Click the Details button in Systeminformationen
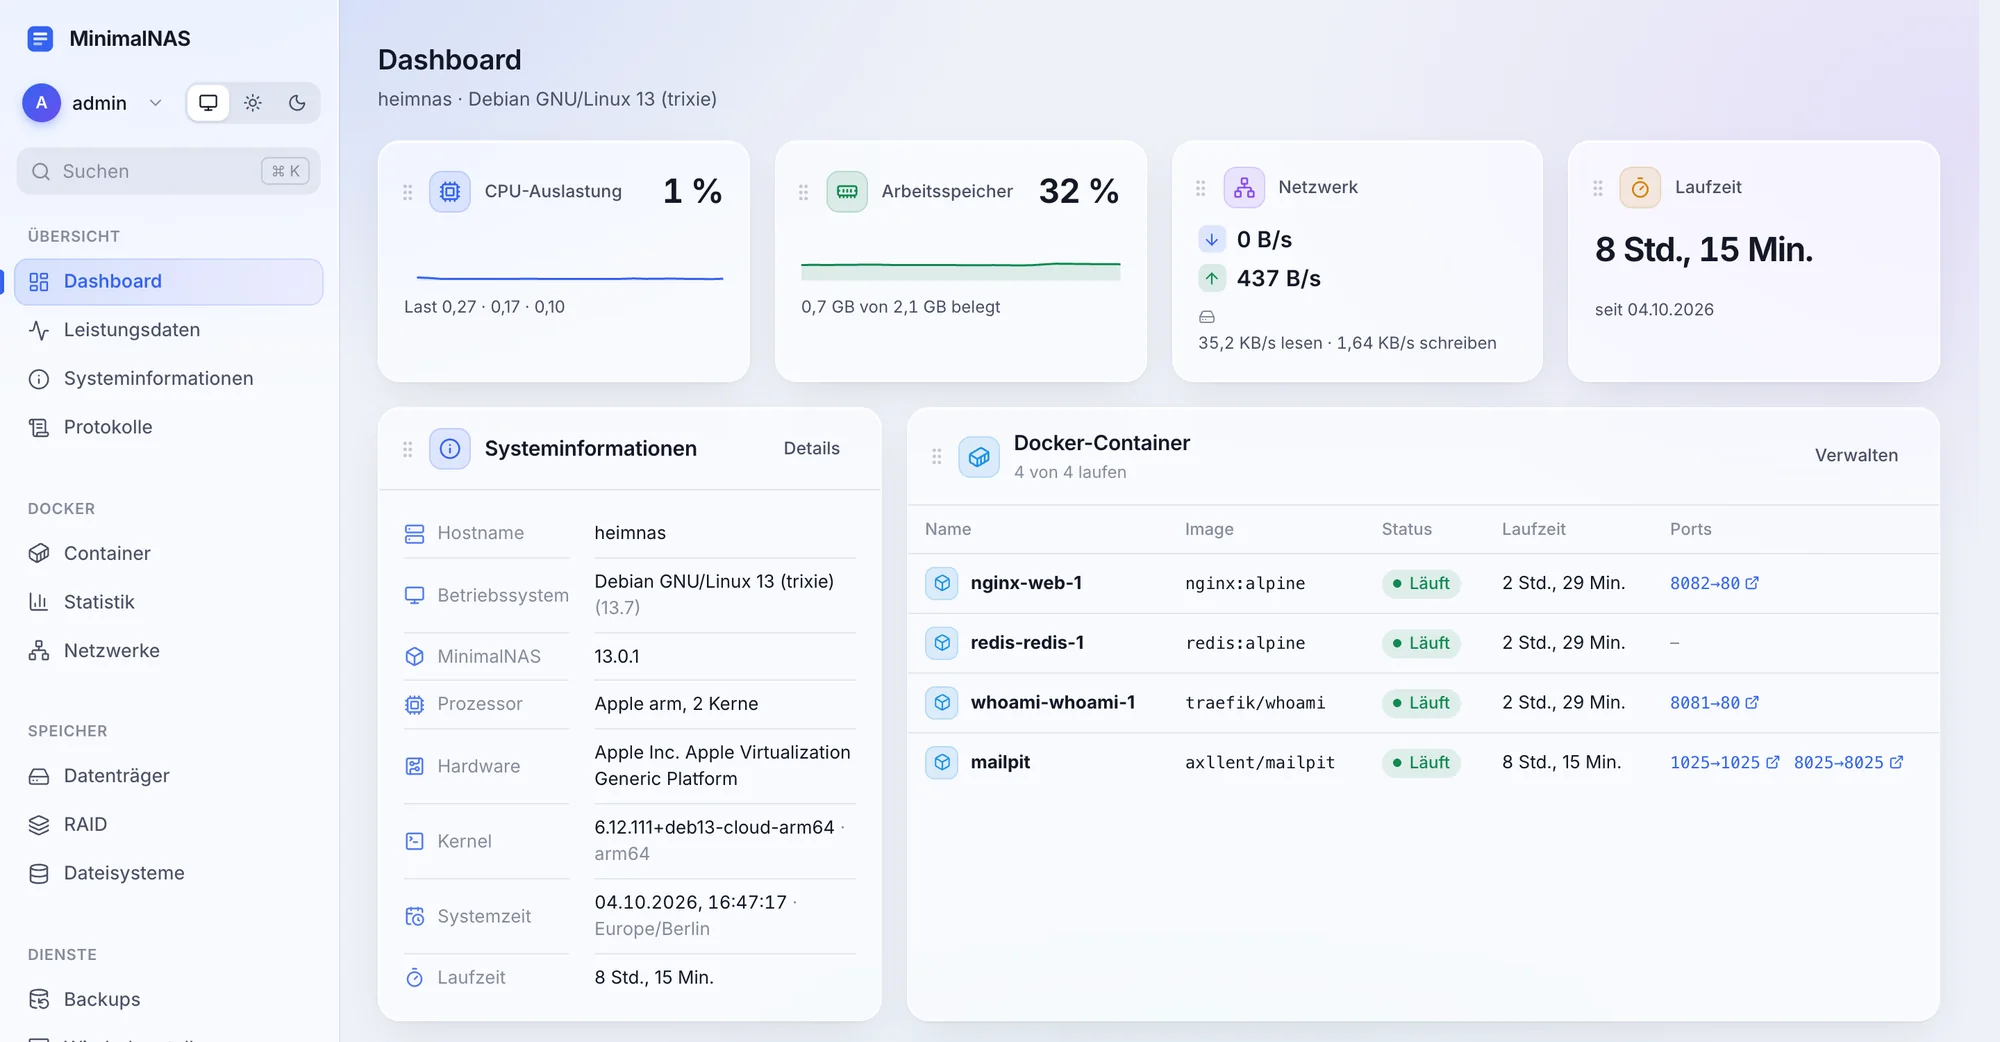This screenshot has width=2000, height=1042. pos(812,449)
